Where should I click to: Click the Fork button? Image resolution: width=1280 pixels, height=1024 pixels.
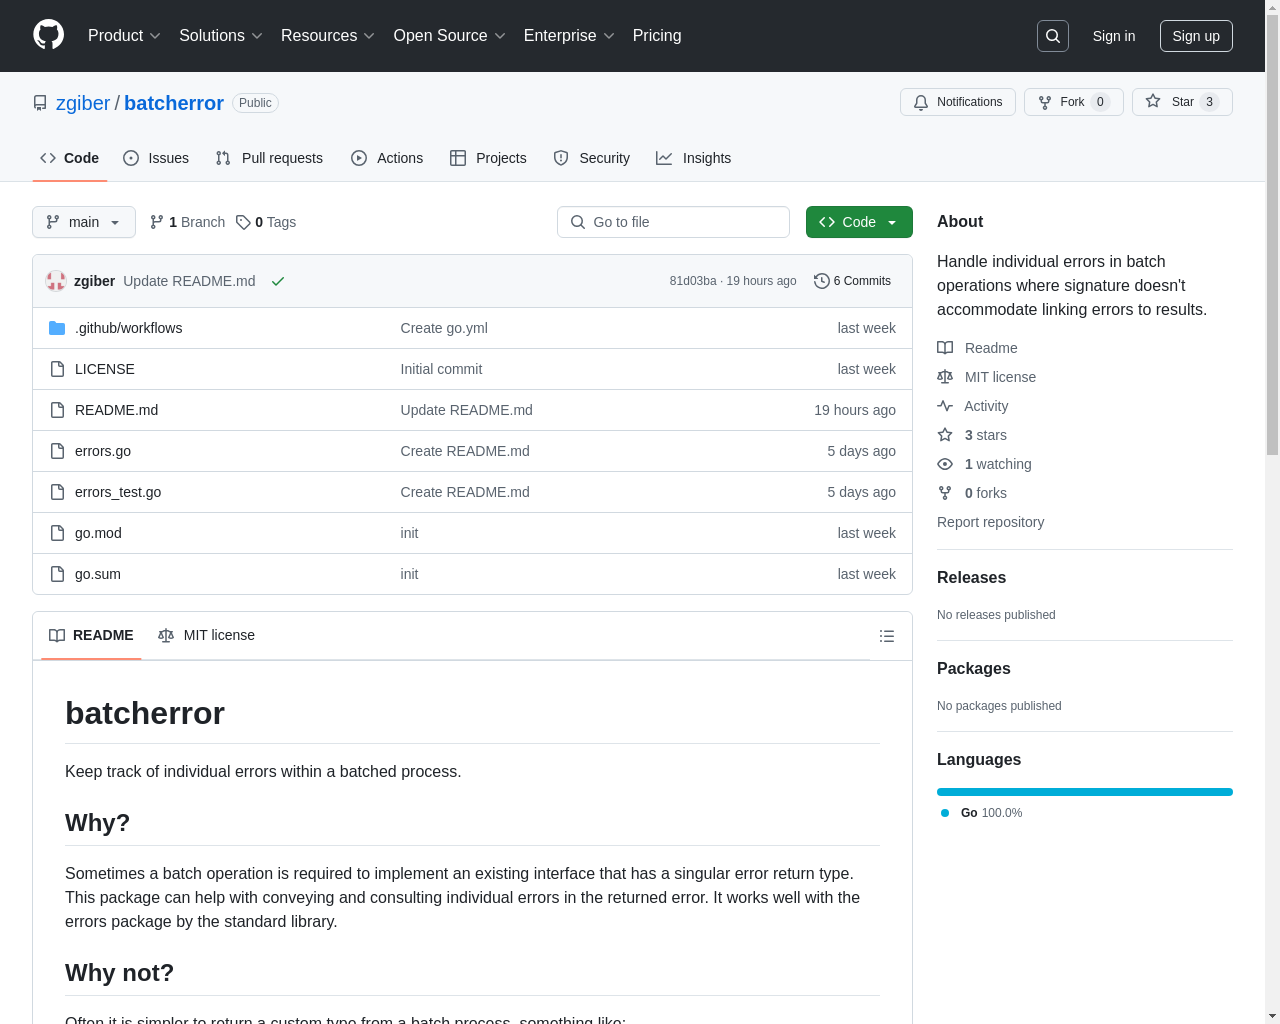coord(1074,102)
